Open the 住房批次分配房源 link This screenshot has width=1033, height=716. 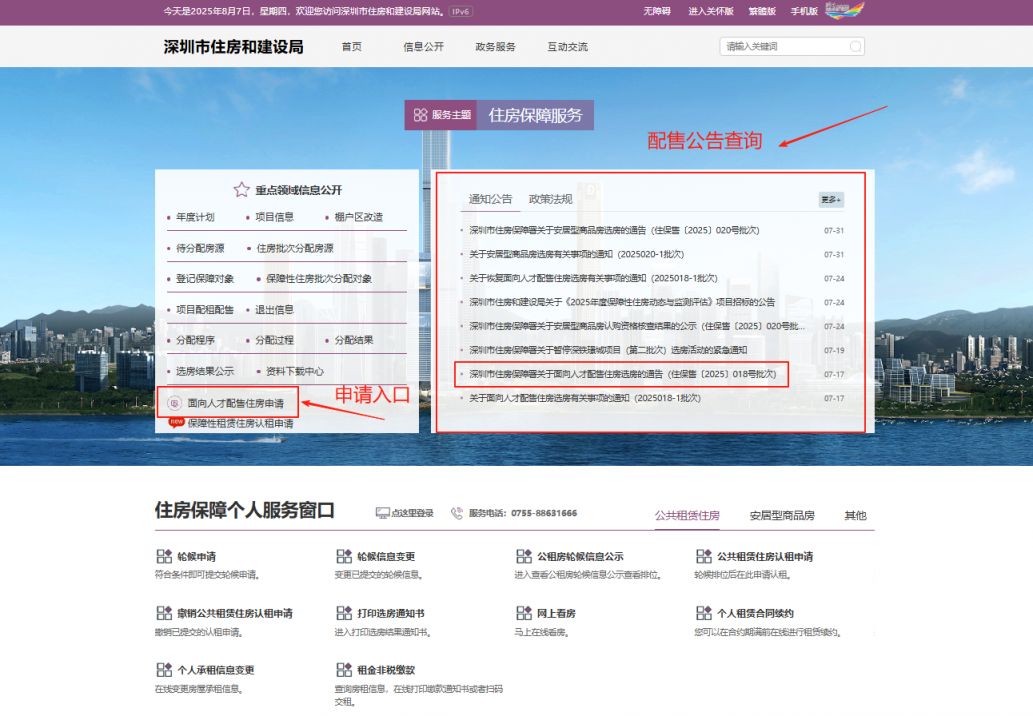pos(294,248)
